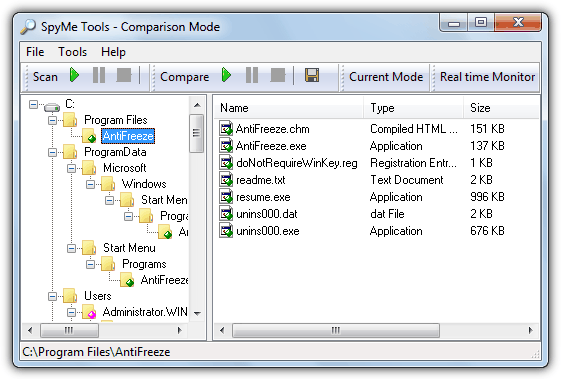Collapse the C: drive node
This screenshot has height=379, width=561.
pos(33,105)
